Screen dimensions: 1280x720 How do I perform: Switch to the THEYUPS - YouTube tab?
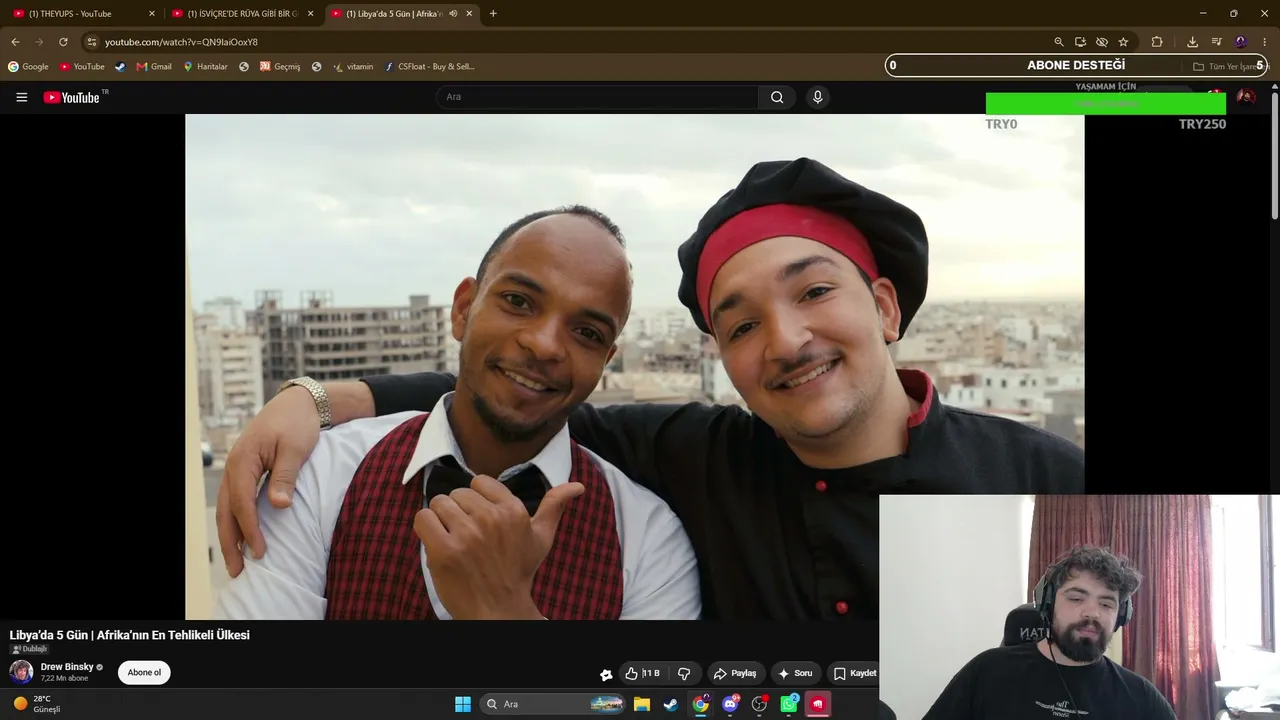[84, 14]
